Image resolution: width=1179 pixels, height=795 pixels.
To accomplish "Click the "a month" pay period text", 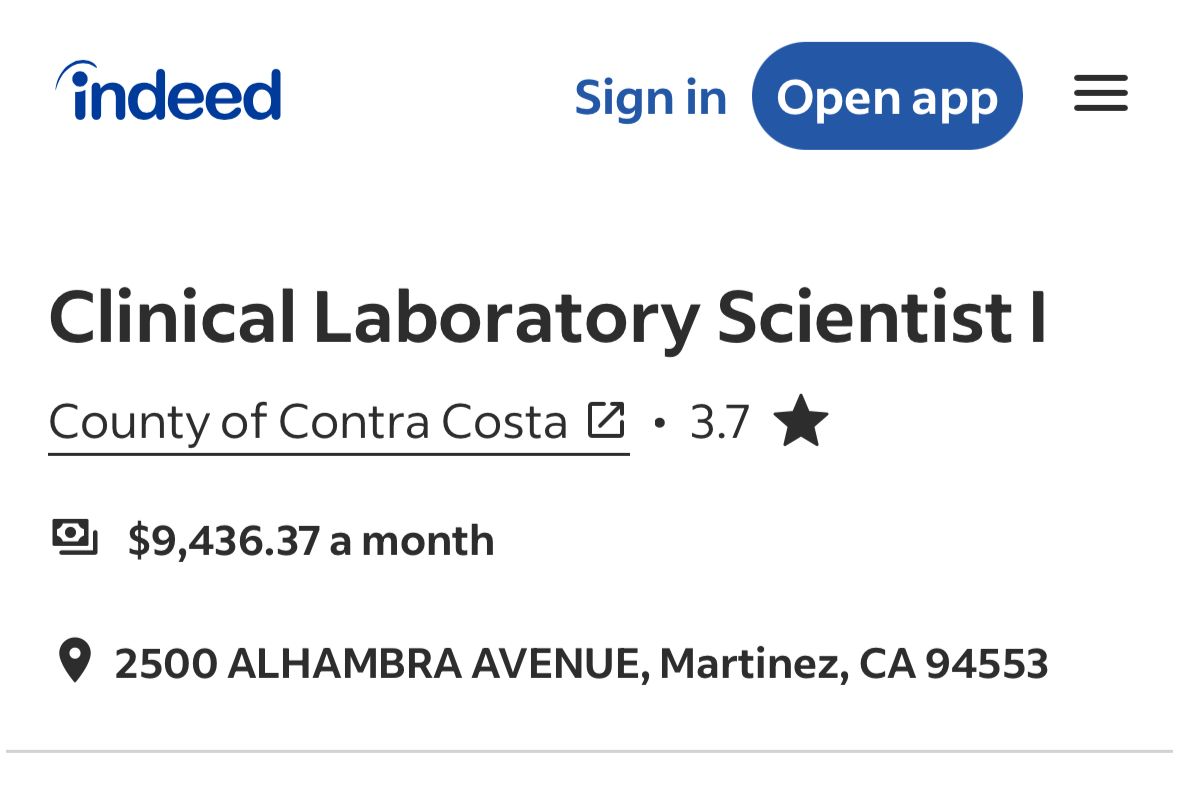I will click(412, 541).
